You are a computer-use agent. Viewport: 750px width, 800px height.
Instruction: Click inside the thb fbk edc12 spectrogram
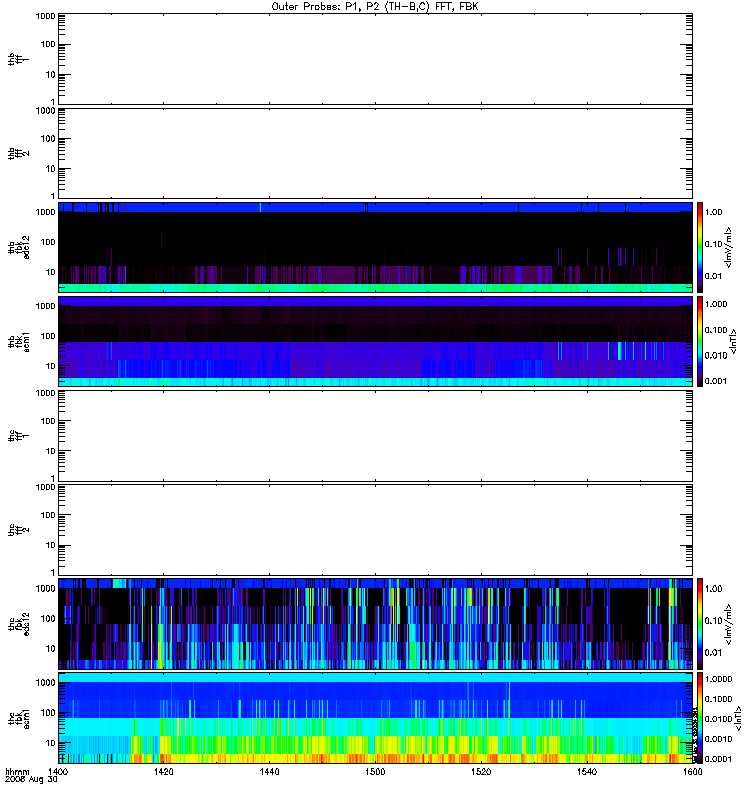(375, 247)
